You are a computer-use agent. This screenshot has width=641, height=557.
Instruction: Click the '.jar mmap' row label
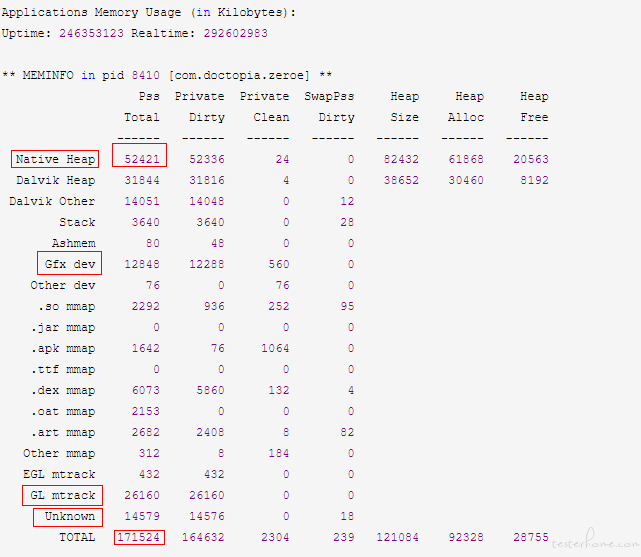(x=63, y=327)
